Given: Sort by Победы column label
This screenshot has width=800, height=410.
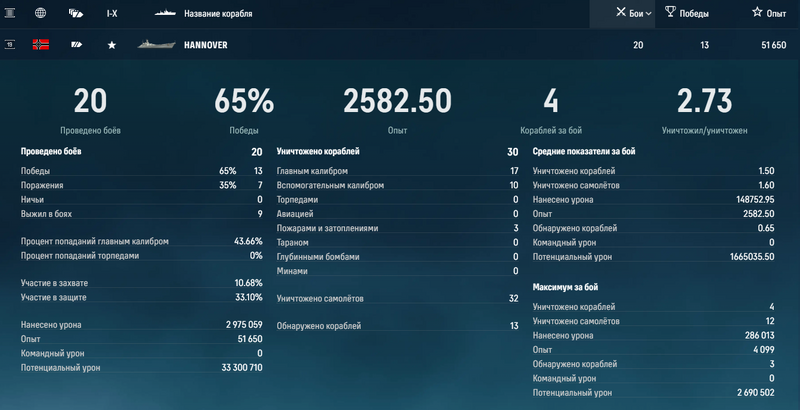Looking at the screenshot, I should [699, 14].
